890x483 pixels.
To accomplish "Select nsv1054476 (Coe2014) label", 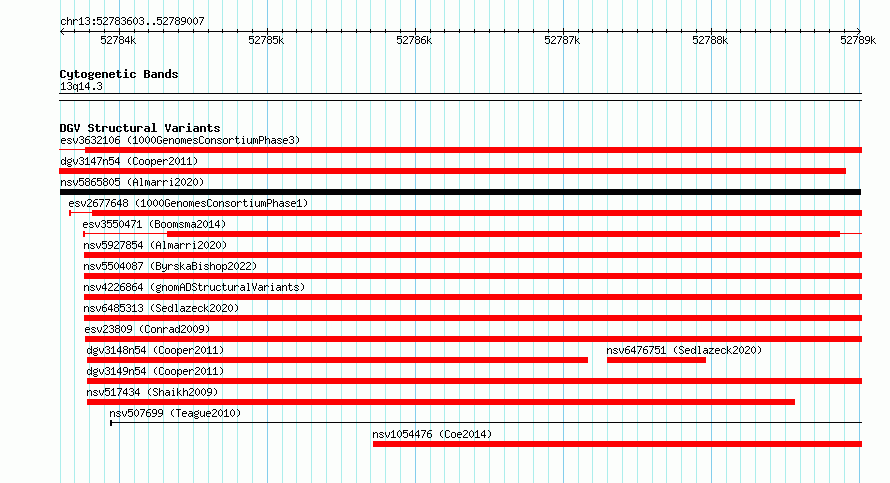I will [432, 434].
